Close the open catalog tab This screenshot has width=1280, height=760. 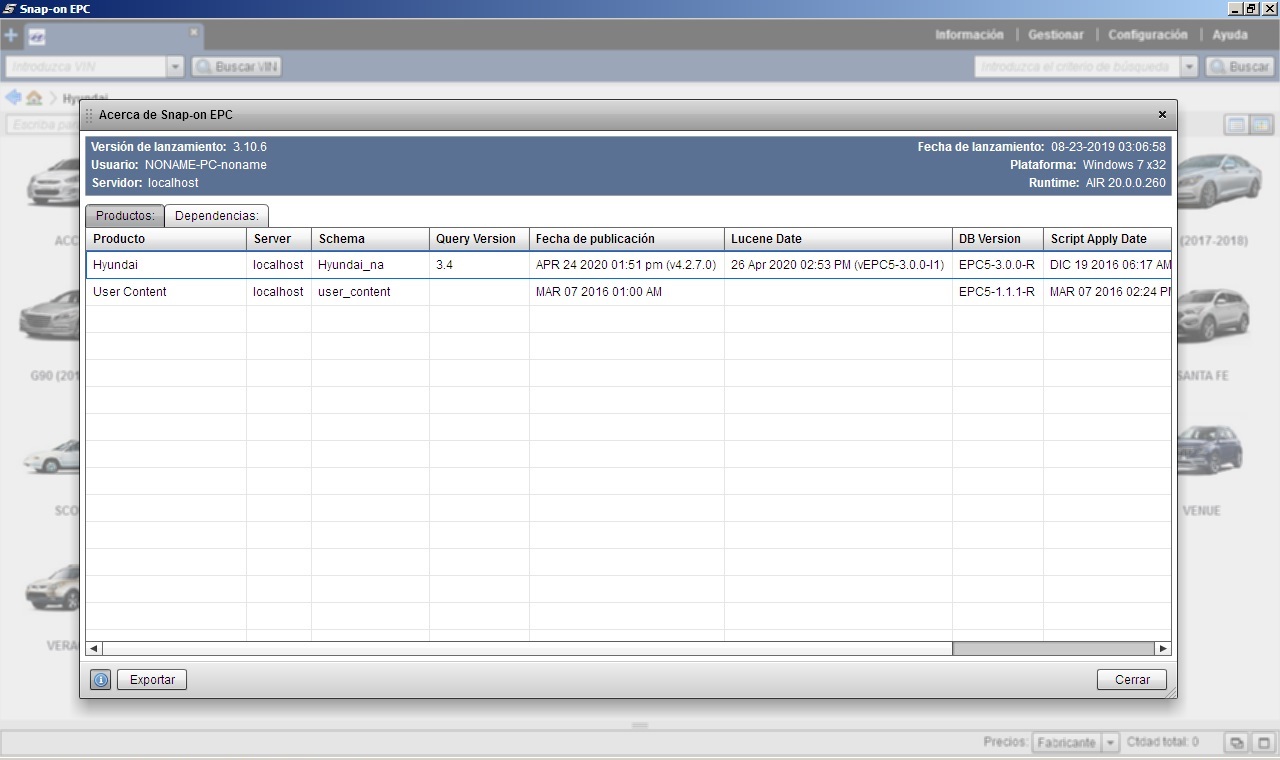tap(194, 32)
